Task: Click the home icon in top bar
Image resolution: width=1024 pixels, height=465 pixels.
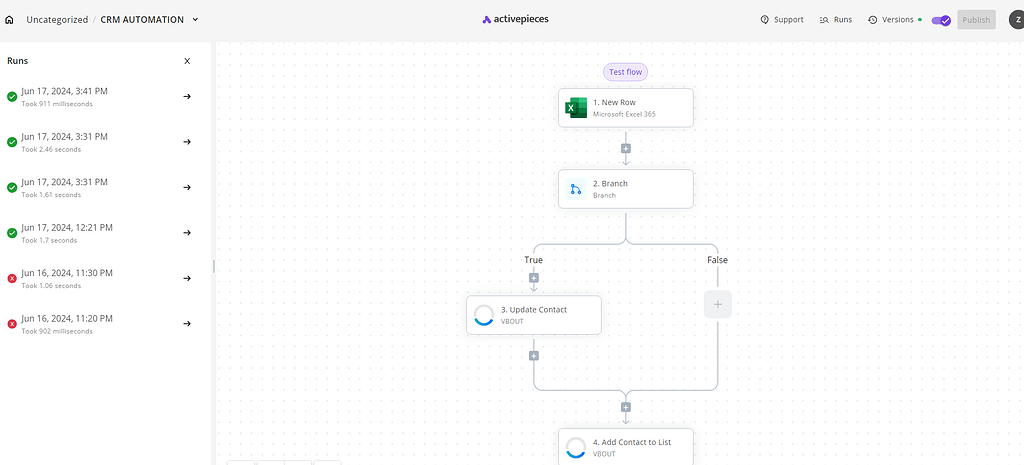Action: (10, 19)
